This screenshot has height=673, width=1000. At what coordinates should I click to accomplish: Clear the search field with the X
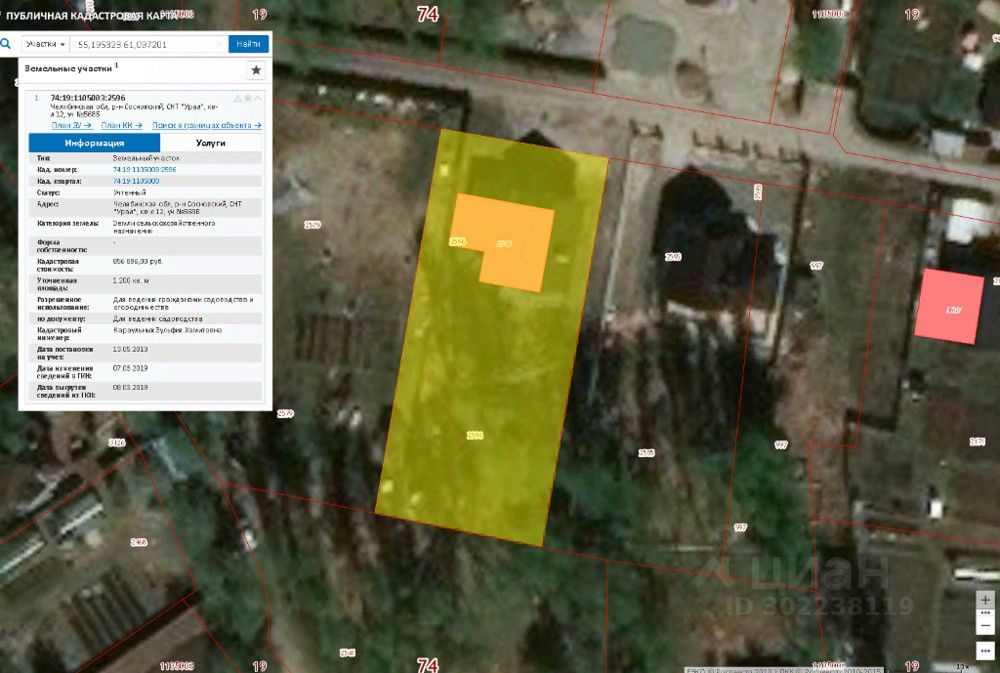coord(220,44)
